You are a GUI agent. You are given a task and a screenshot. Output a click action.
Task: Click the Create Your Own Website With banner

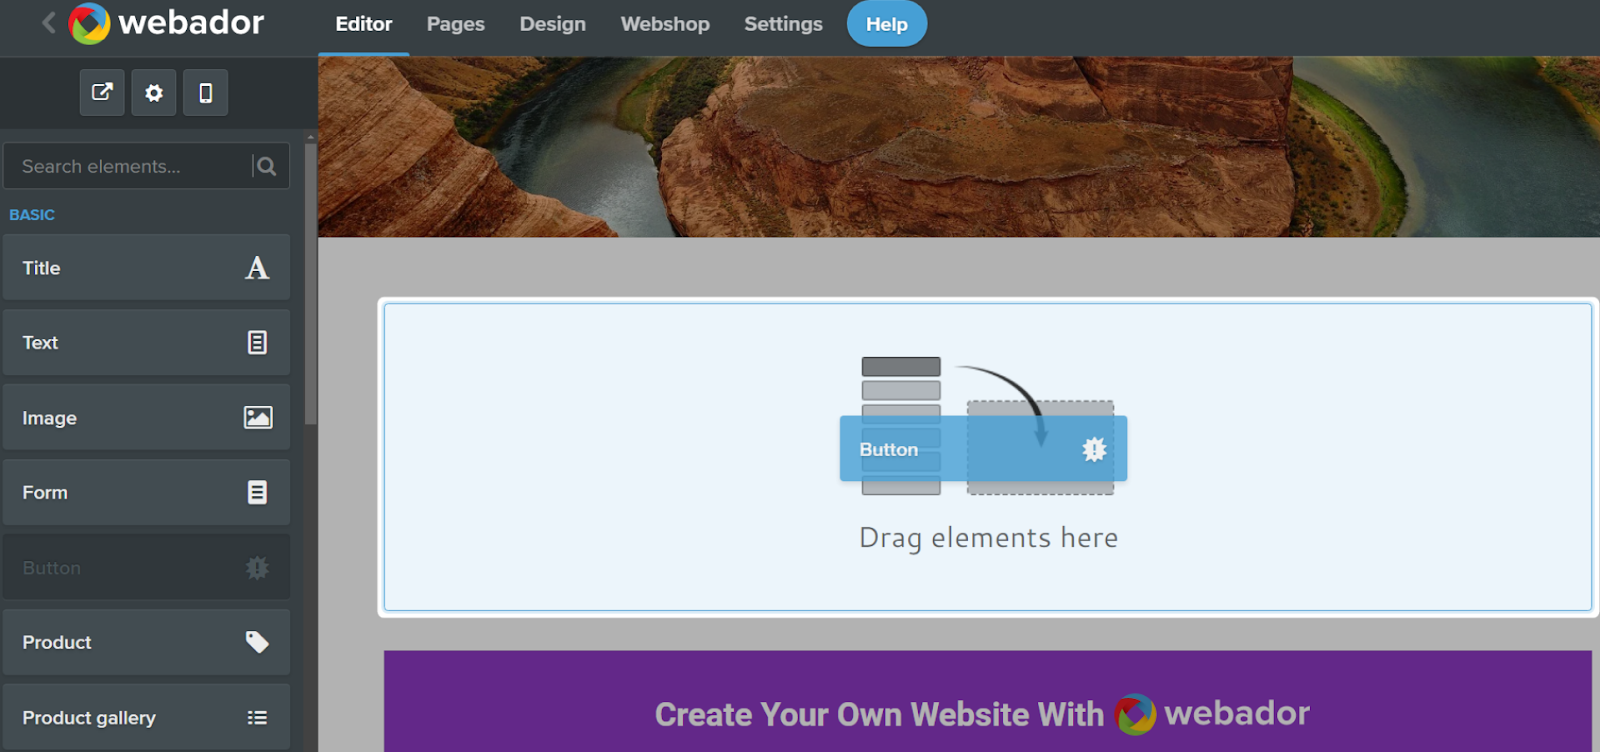point(988,701)
